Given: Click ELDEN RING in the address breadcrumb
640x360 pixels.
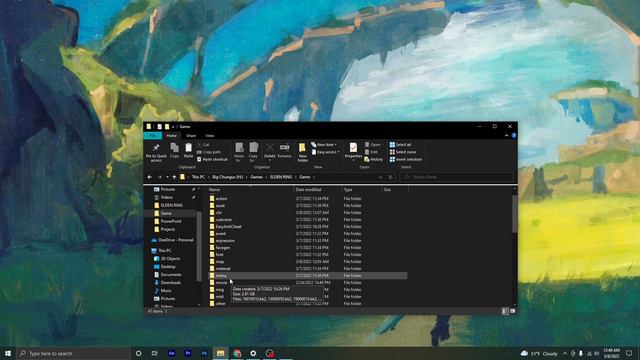Looking at the screenshot, I should (281, 177).
